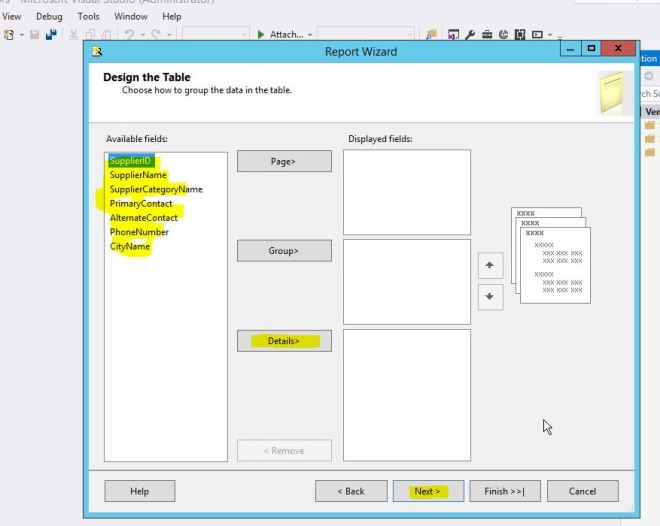Click the Solution Explorer toolbar icon

tap(453, 35)
